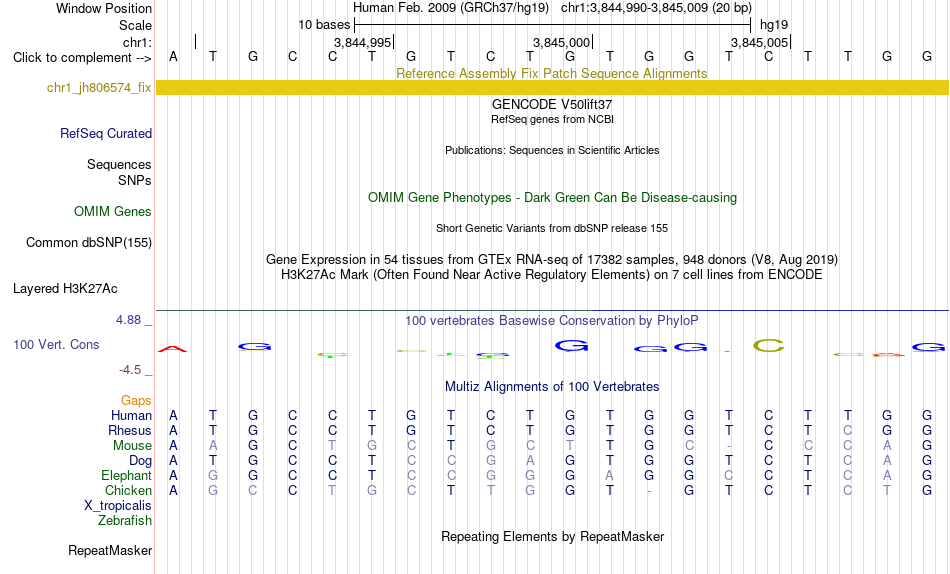Click the -4.5 lower scale value
This screenshot has width=950, height=574.
[130, 370]
